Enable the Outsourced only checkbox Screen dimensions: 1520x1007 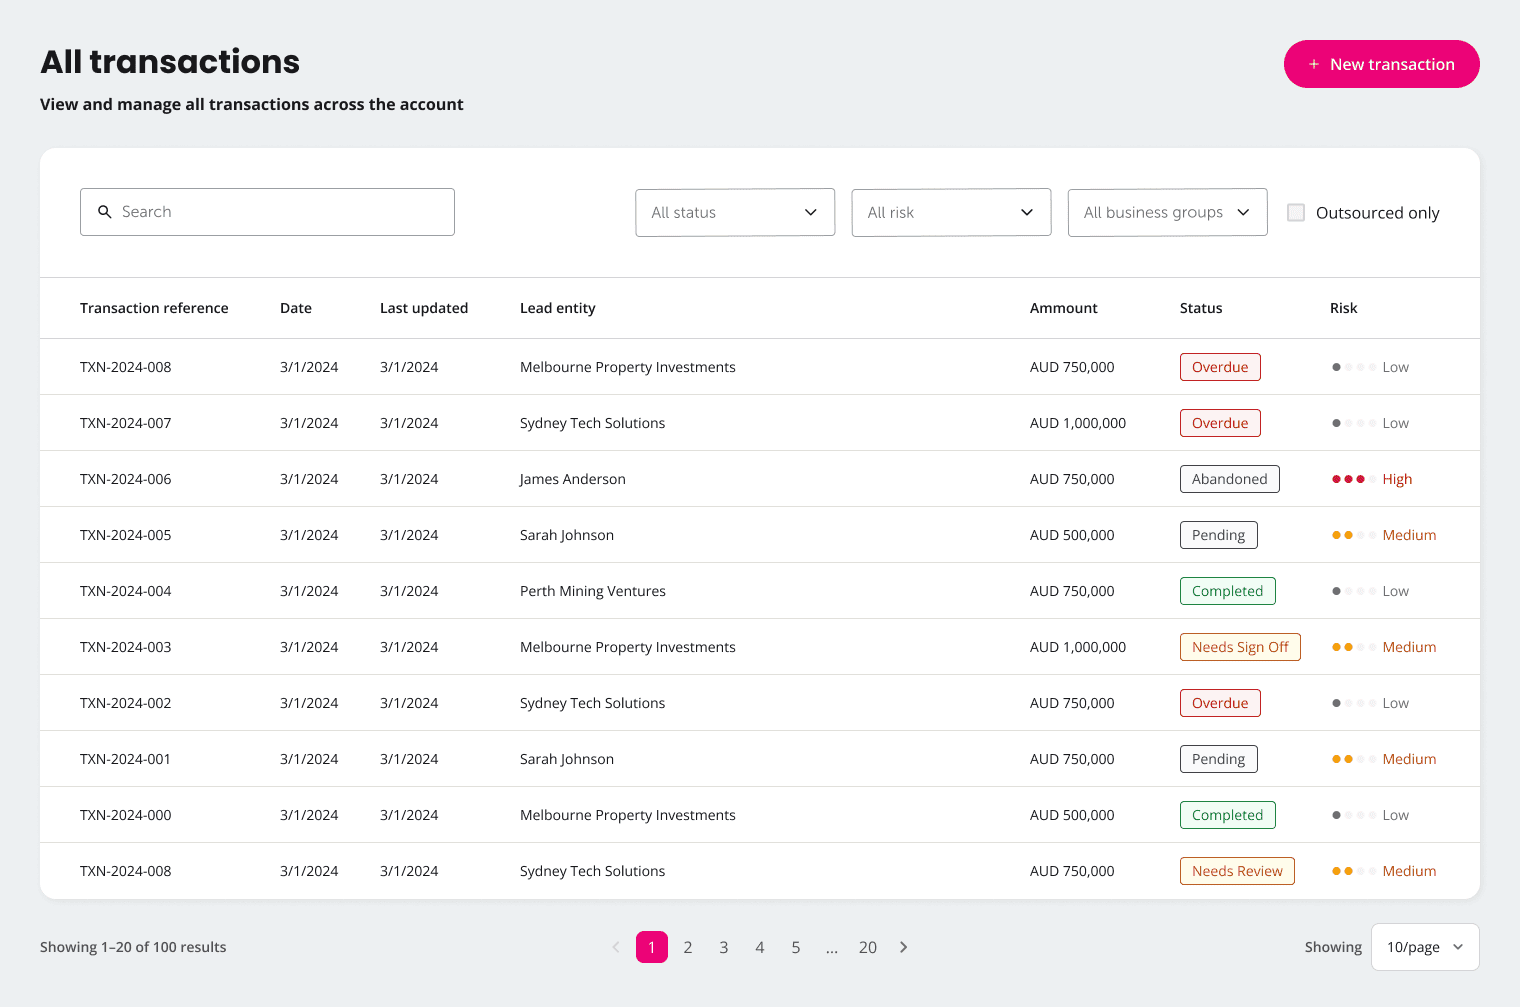(x=1296, y=212)
